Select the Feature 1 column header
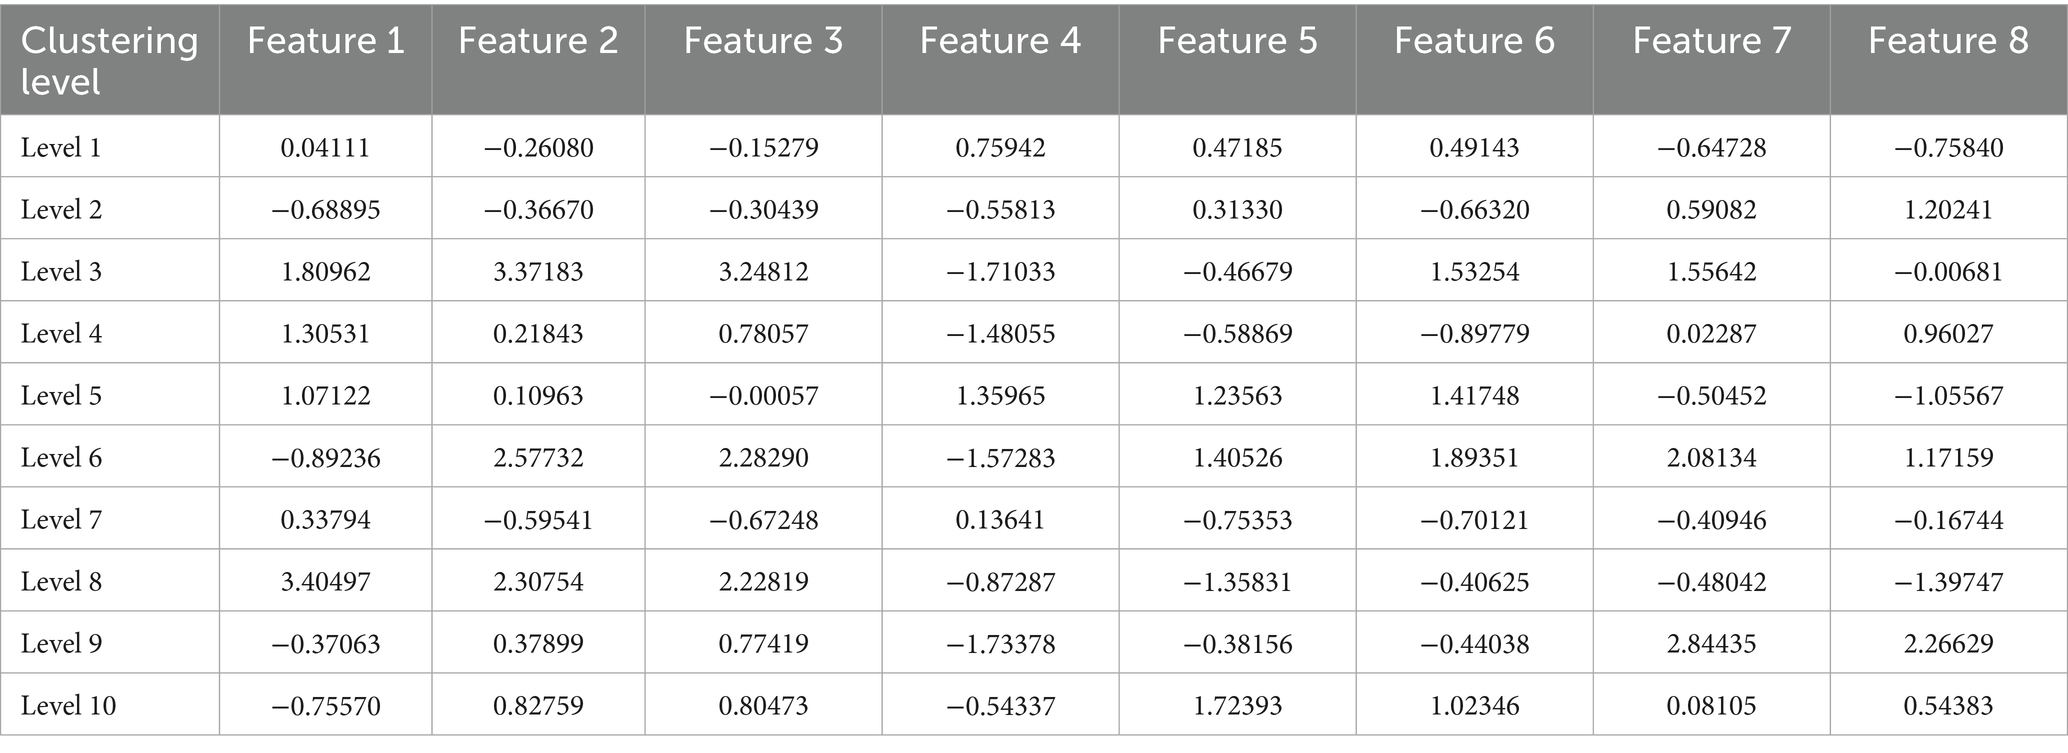The width and height of the screenshot is (2068, 753). [x=326, y=40]
